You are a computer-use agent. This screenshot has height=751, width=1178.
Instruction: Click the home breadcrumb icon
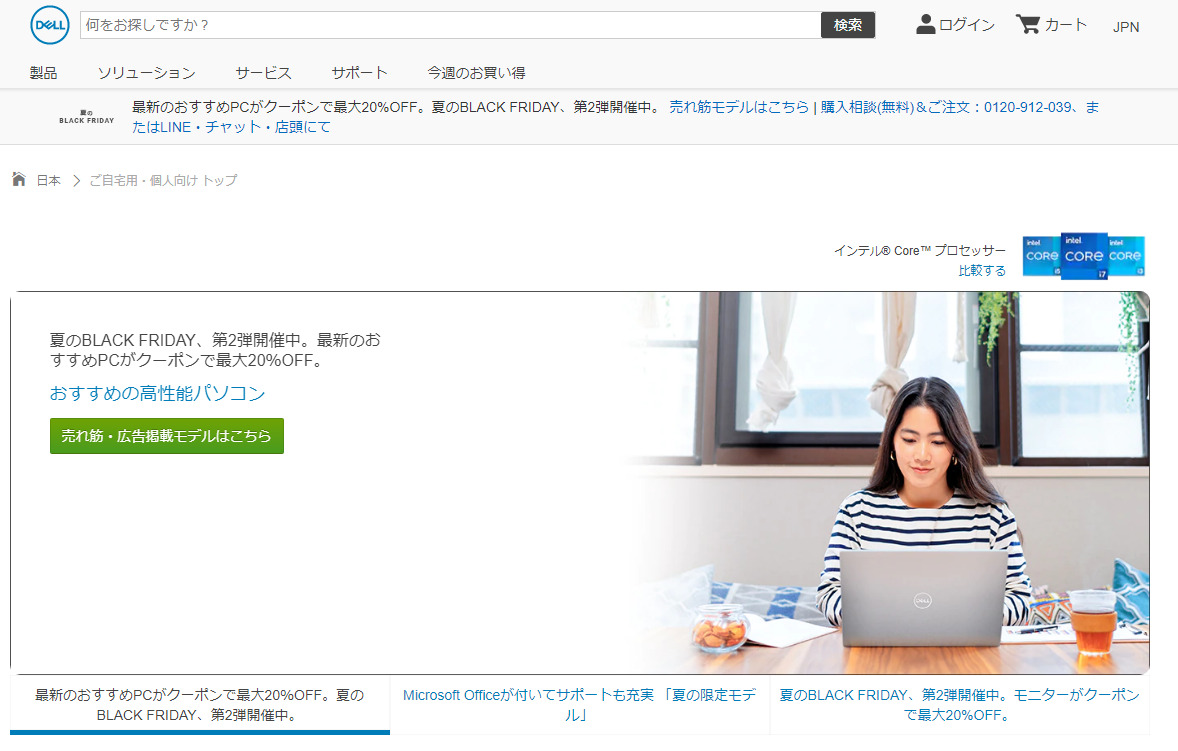pyautogui.click(x=19, y=179)
